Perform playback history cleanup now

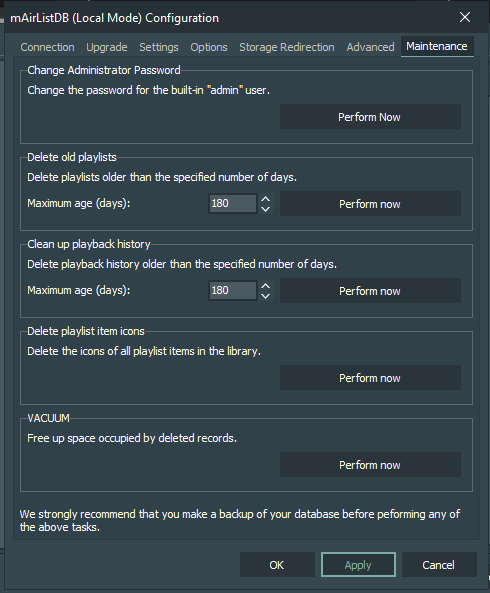[x=370, y=291]
